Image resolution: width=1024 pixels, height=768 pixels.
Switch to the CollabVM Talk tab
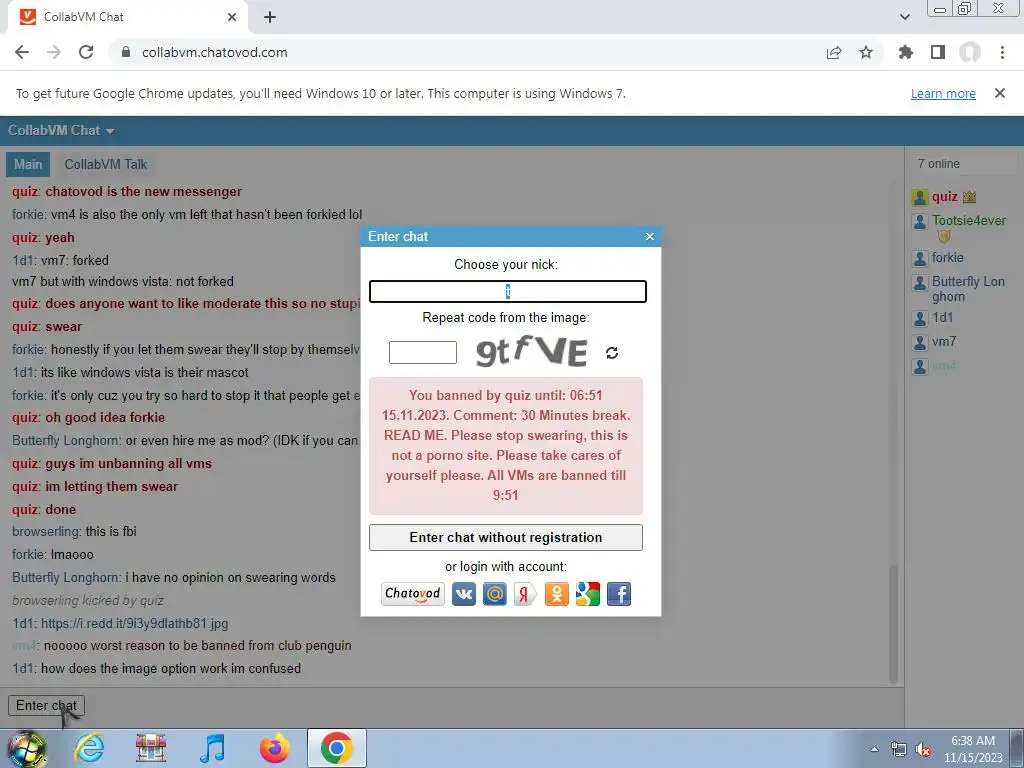[106, 165]
